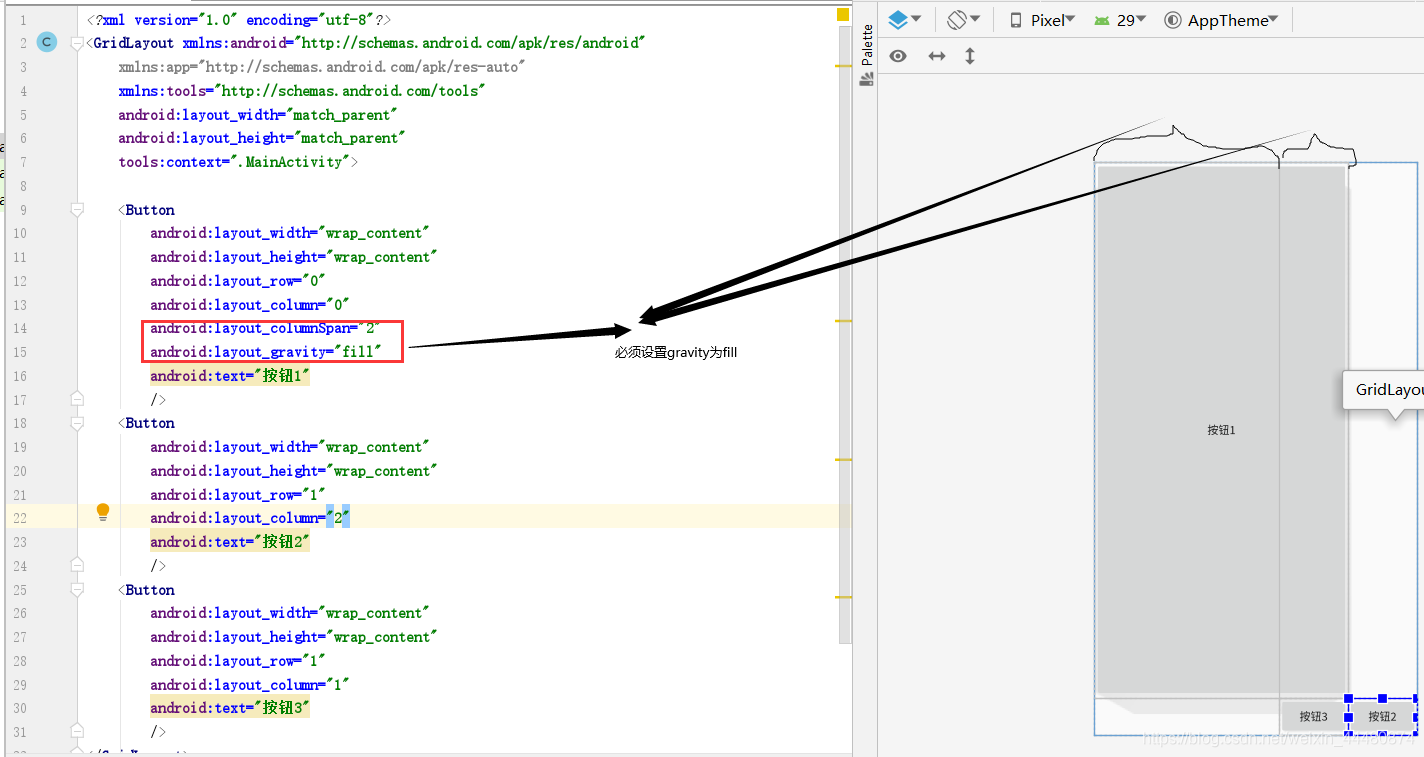Click the layout_gravity="fill" attribute
Image resolution: width=1424 pixels, height=757 pixels.
[266, 352]
